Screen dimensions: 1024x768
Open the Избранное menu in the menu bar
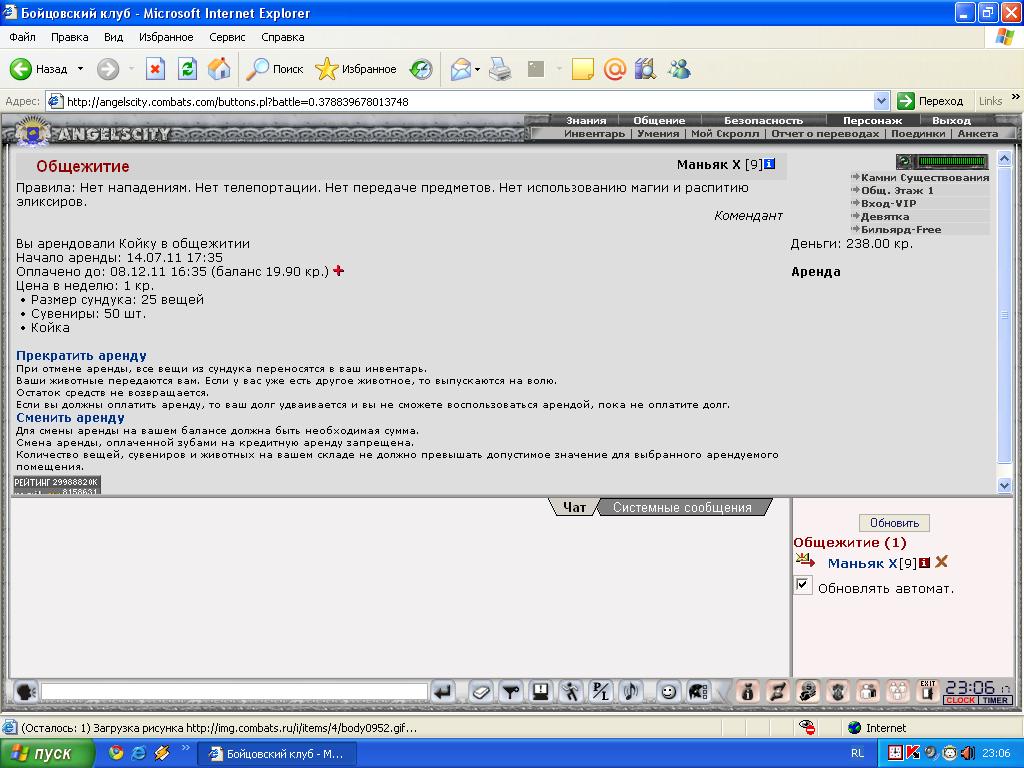click(x=166, y=37)
